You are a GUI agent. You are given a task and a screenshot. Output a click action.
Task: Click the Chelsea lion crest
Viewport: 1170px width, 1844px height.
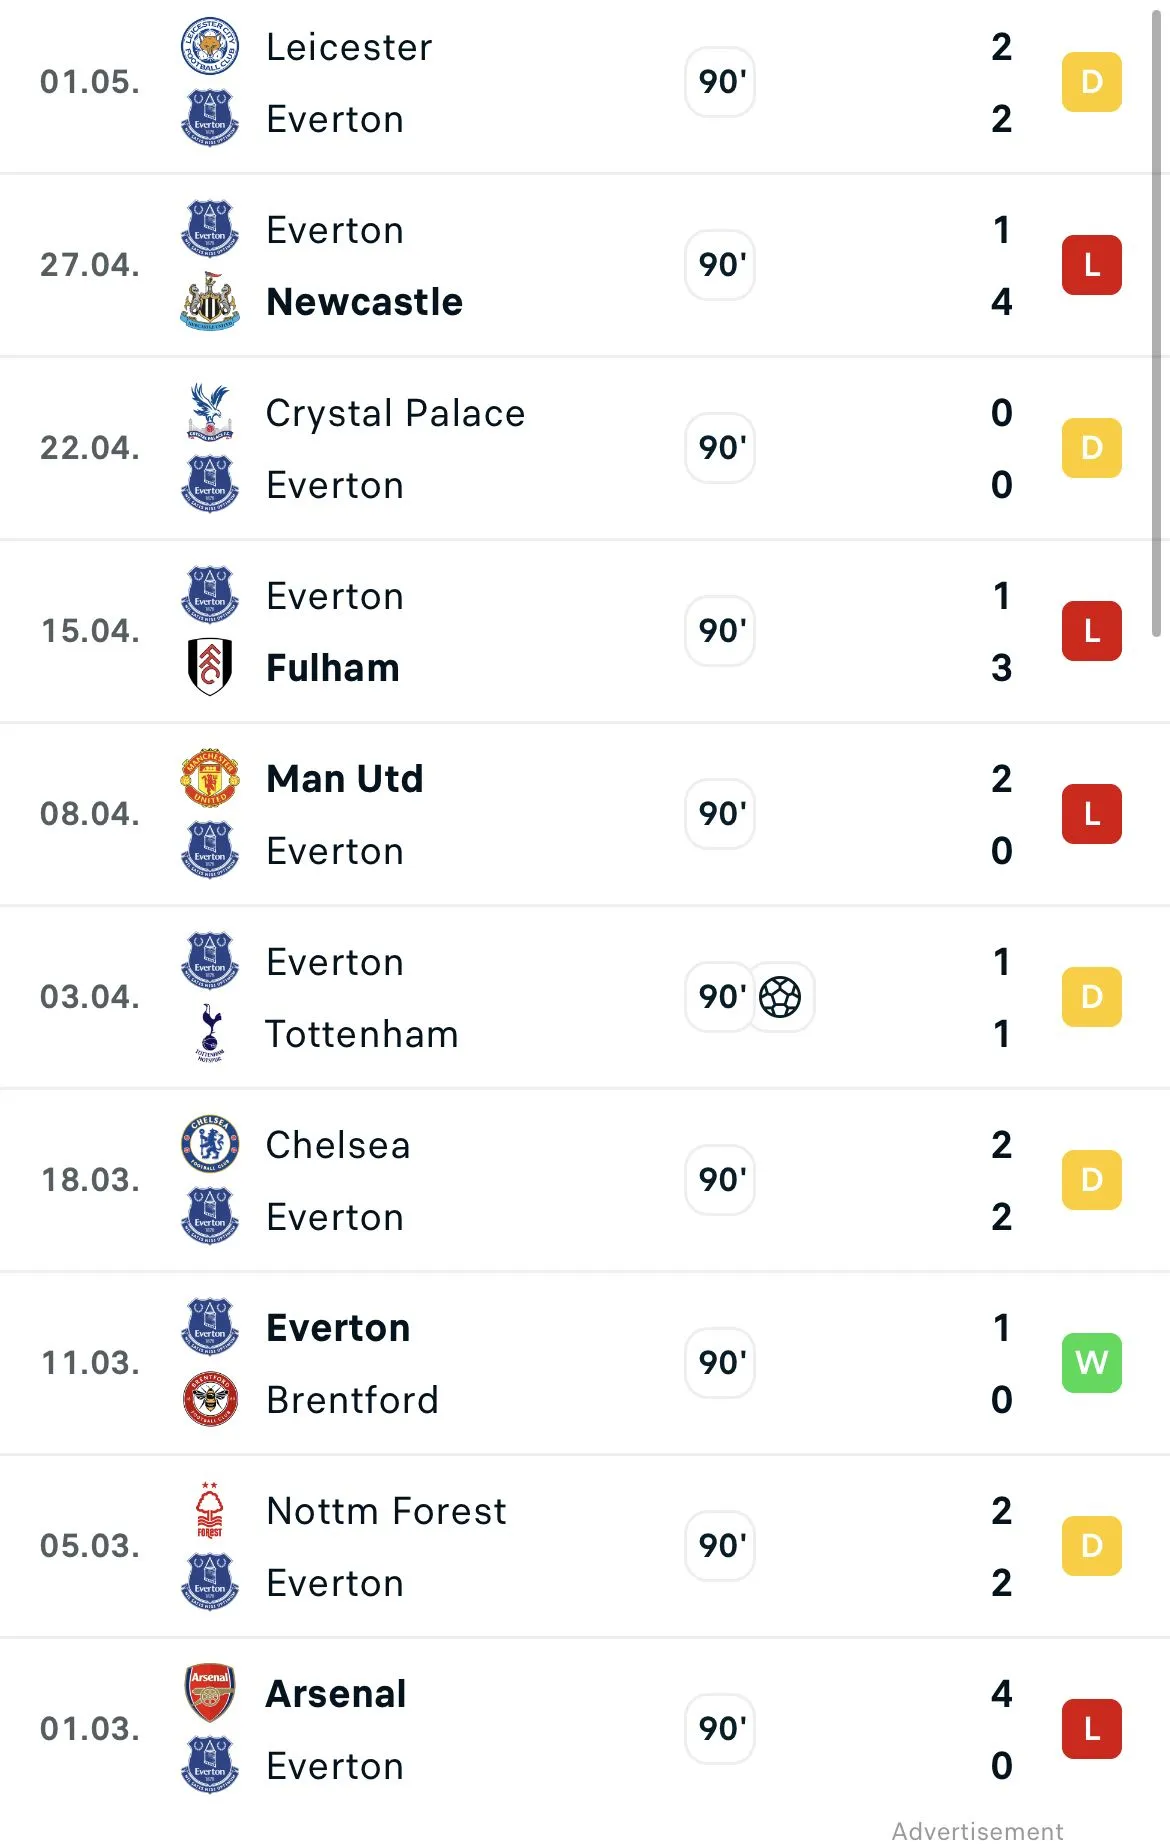click(x=210, y=1144)
